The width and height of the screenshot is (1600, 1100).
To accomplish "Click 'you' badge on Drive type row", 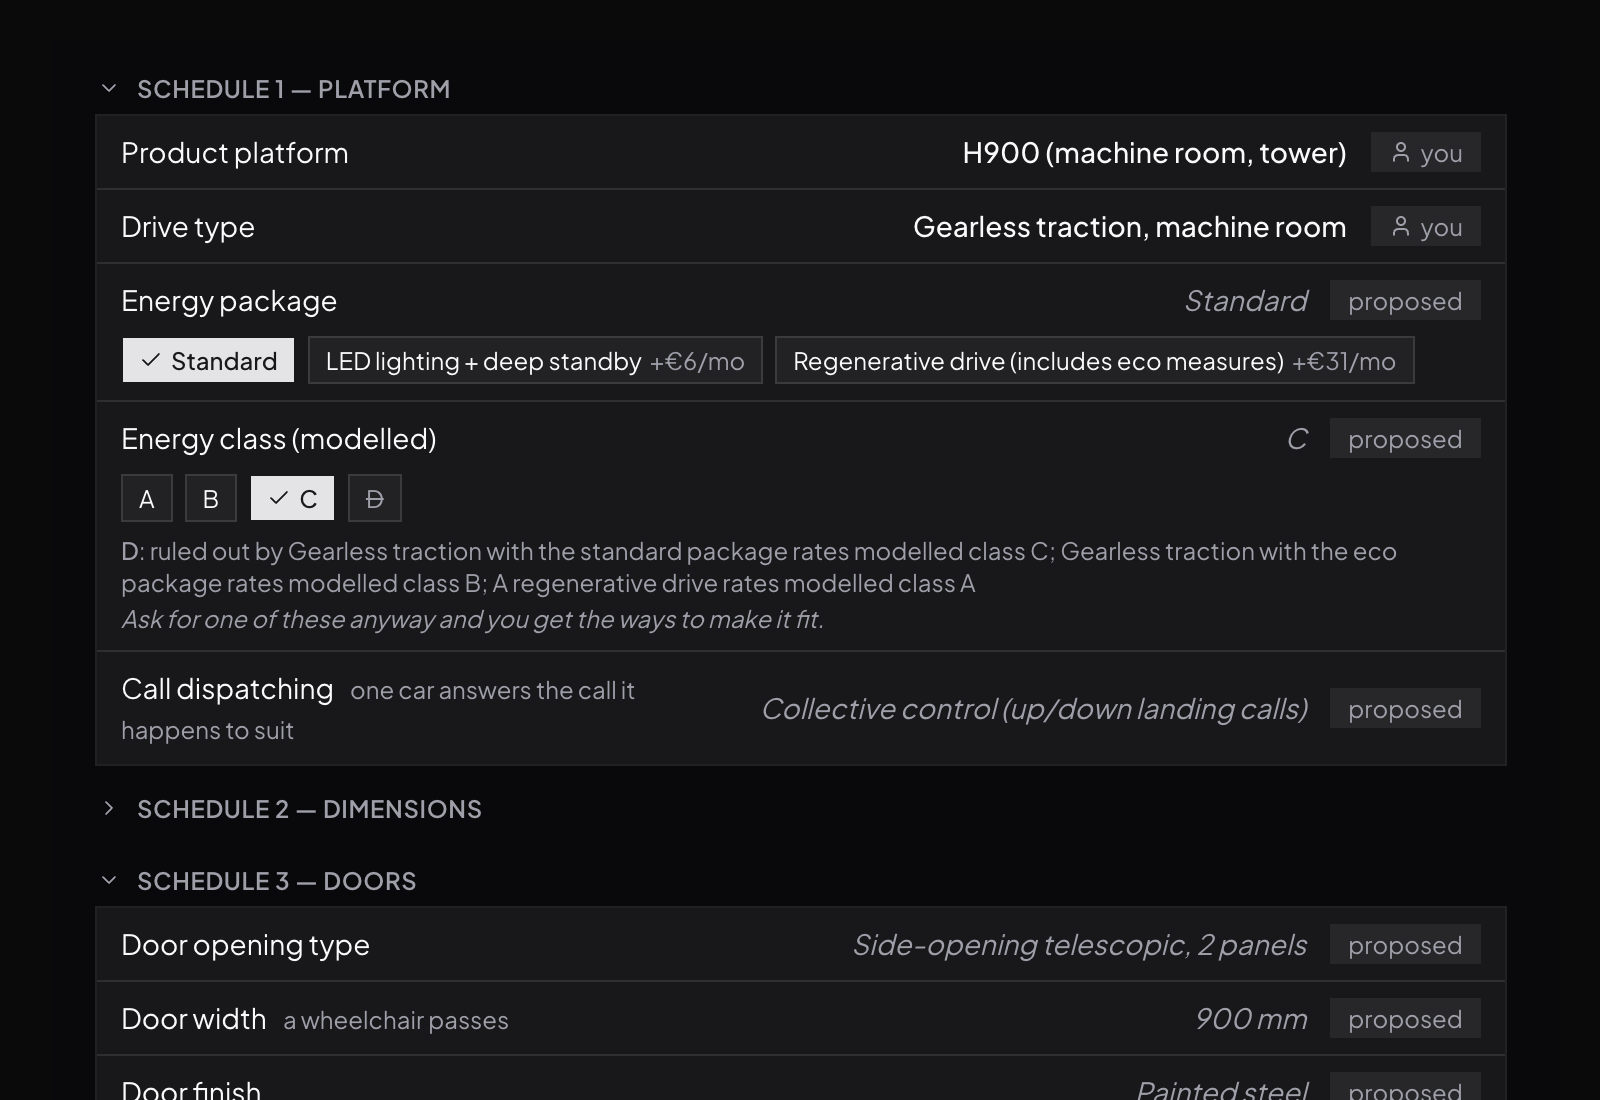I will (1426, 227).
